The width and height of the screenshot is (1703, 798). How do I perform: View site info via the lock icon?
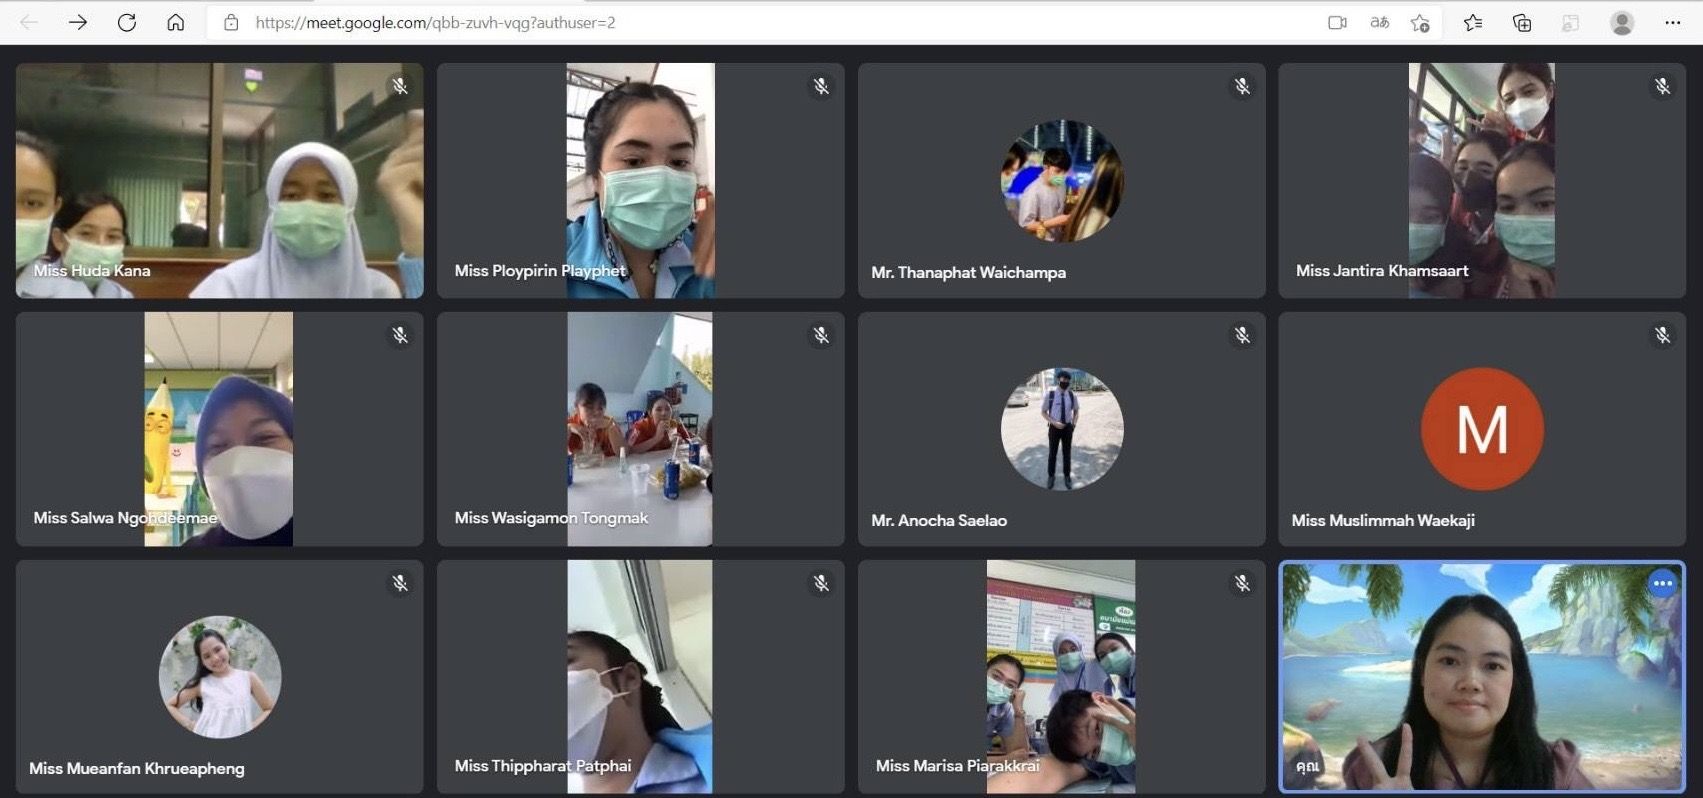(231, 22)
